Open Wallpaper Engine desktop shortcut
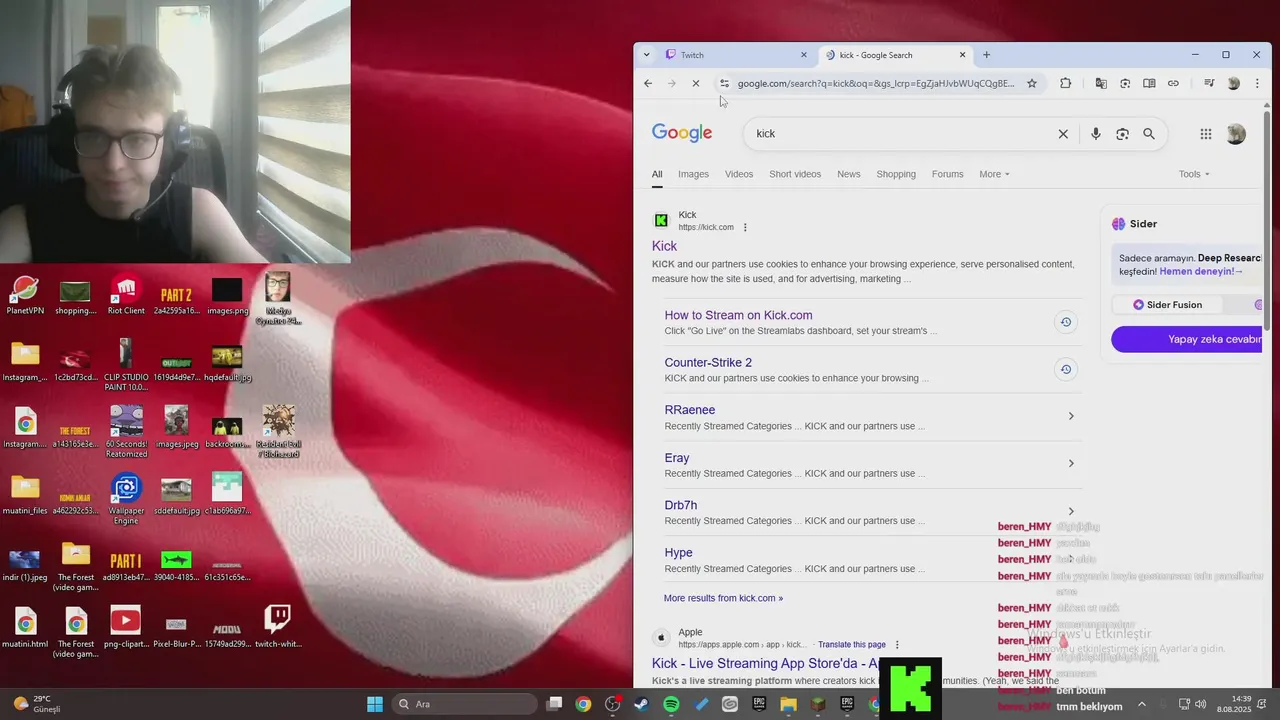The width and height of the screenshot is (1280, 720). click(x=126, y=499)
